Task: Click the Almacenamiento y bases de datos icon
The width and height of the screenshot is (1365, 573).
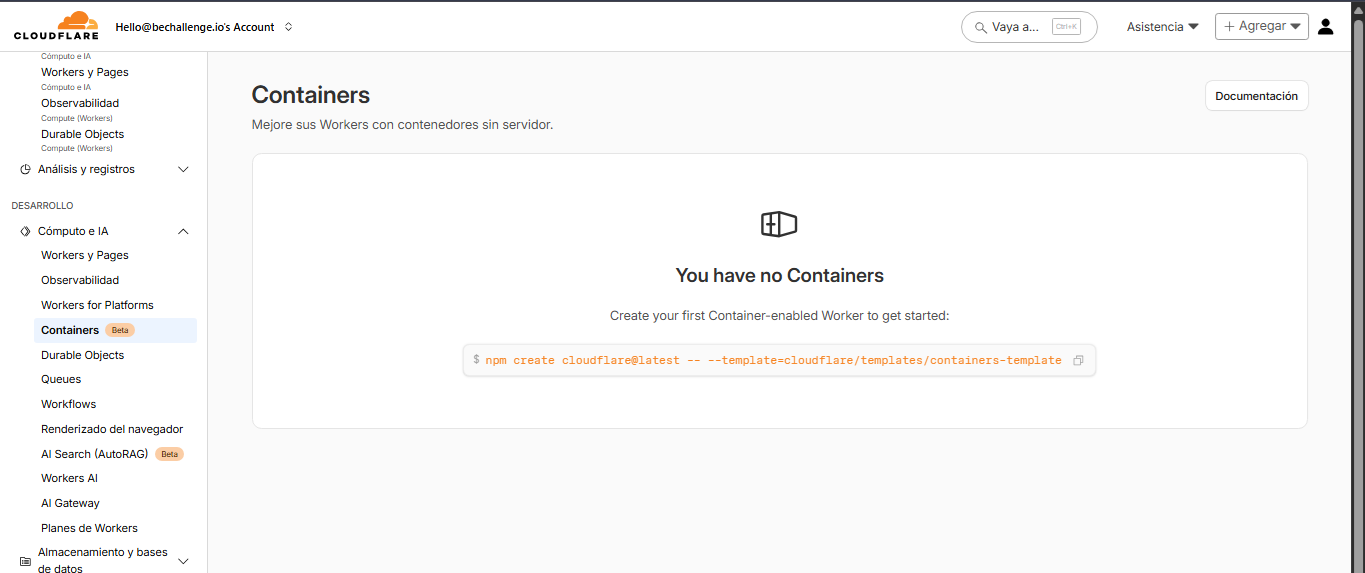Action: coord(25,561)
